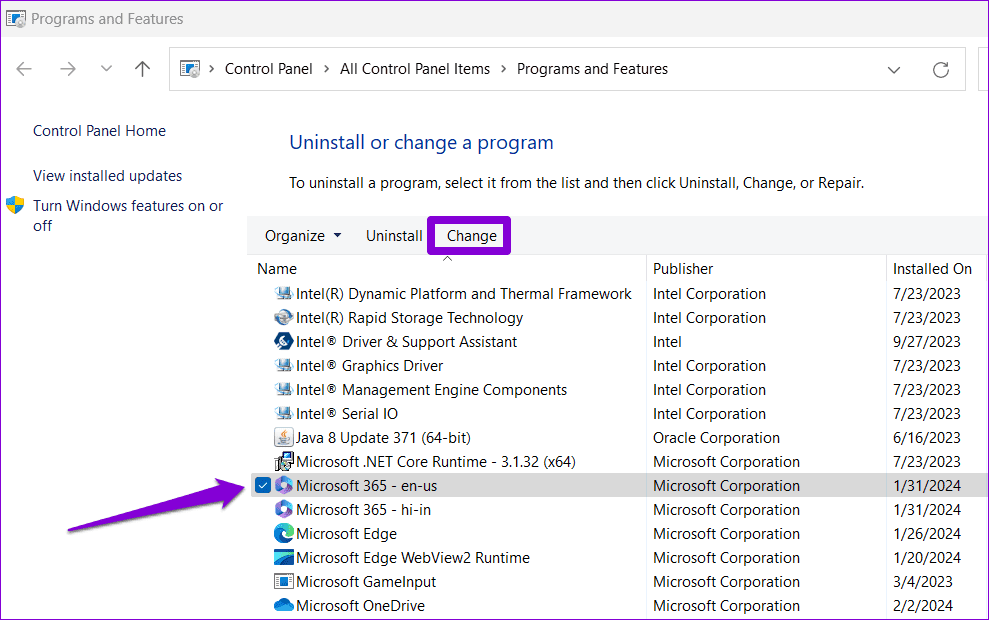Click Microsoft Edge icon in list

pos(284,533)
